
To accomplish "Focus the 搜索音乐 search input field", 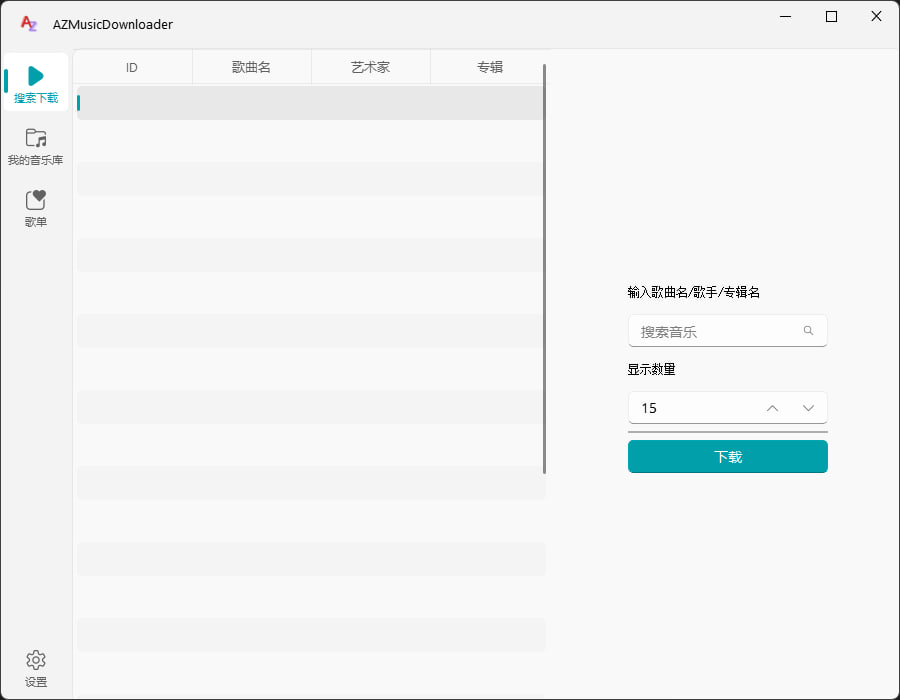I will 727,331.
